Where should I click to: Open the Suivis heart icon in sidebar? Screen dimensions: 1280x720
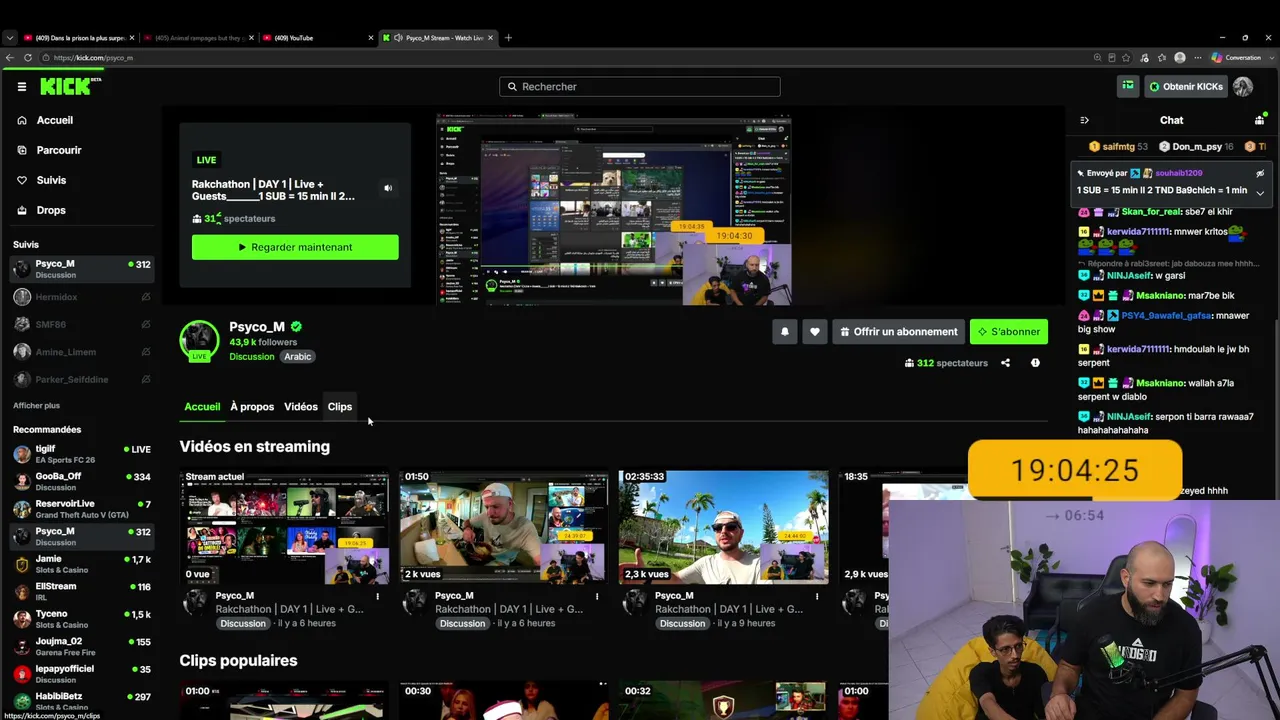click(22, 180)
